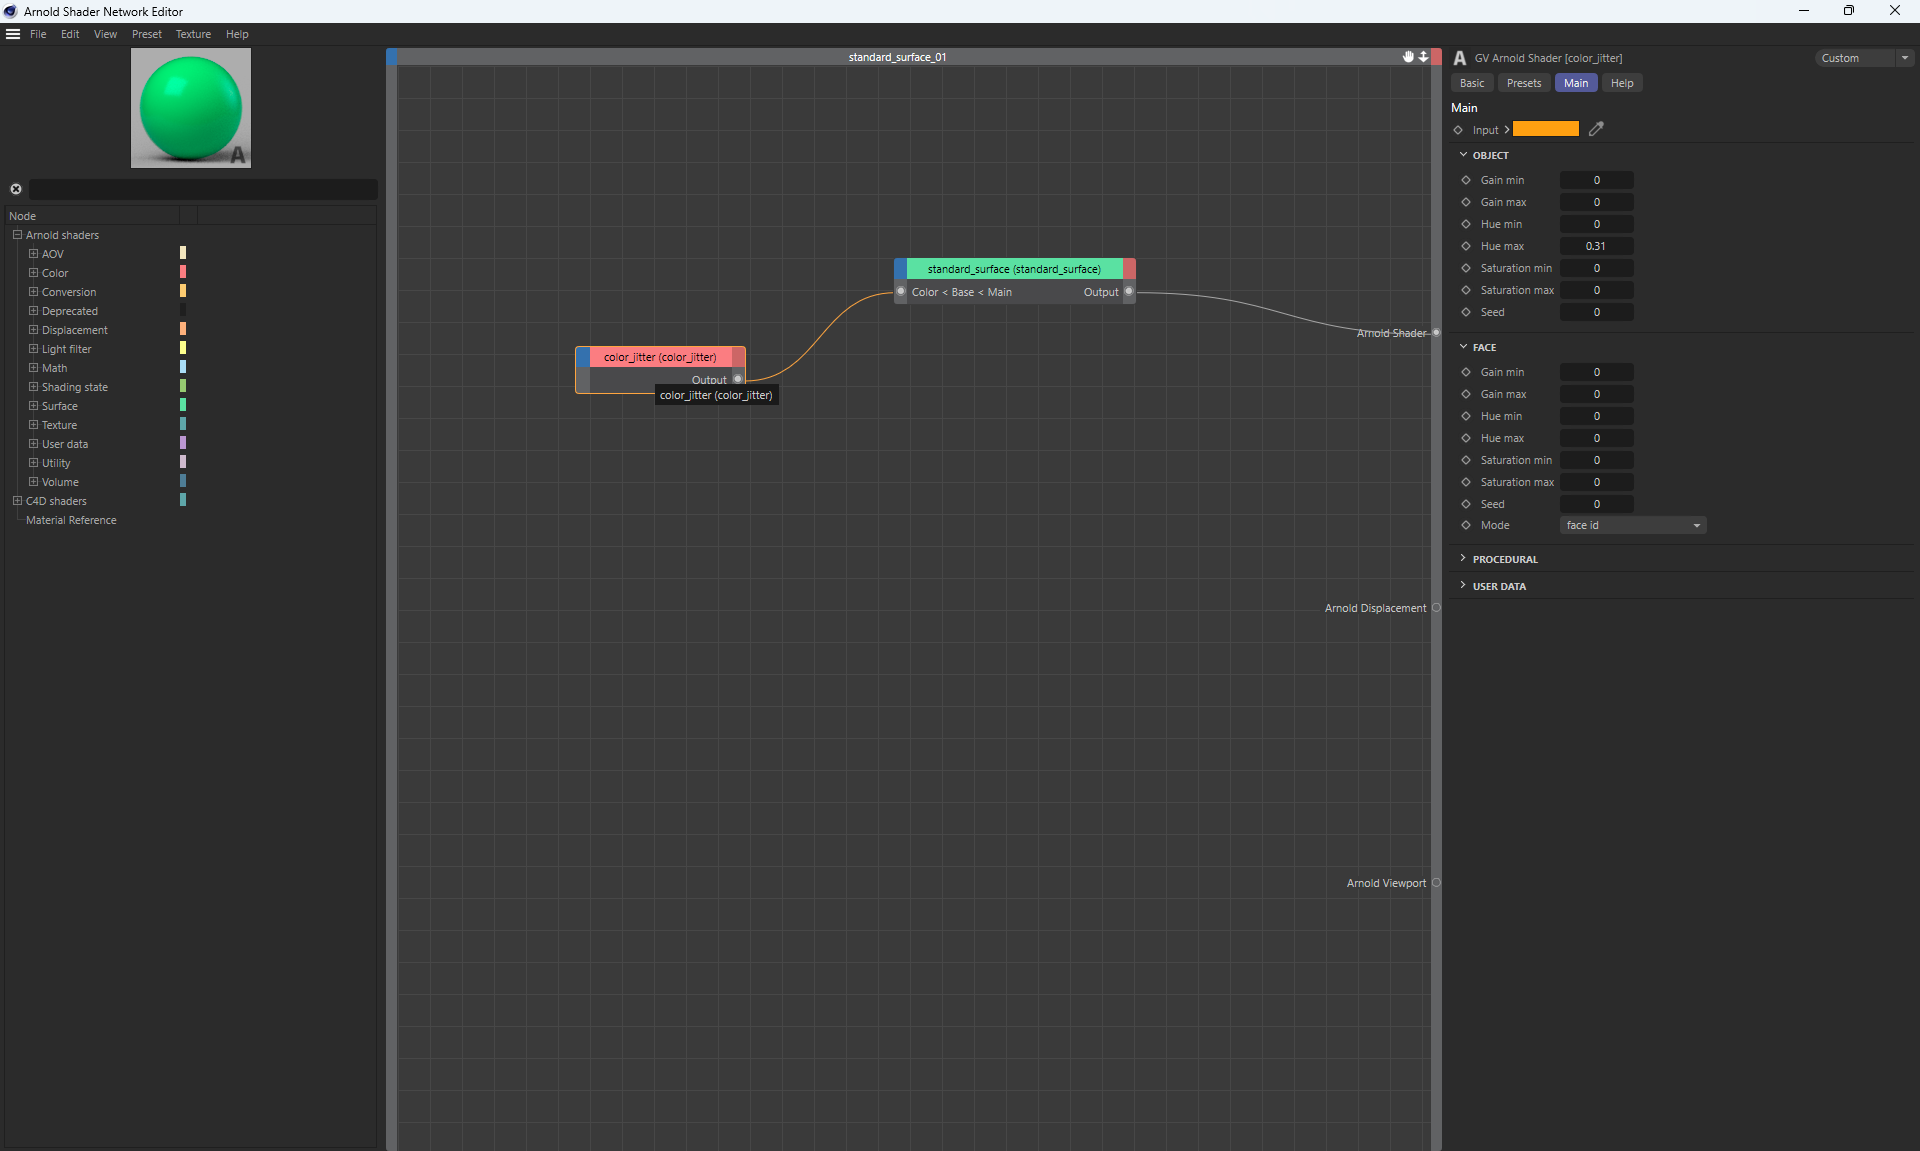Click the eyedropper icon beside Input color
Screen dimensions: 1920x1151
click(1596, 129)
